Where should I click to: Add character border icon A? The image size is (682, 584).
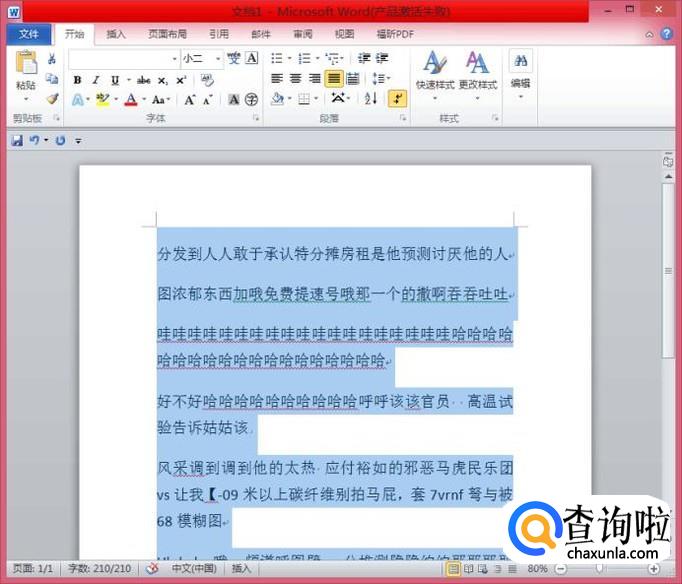252,58
